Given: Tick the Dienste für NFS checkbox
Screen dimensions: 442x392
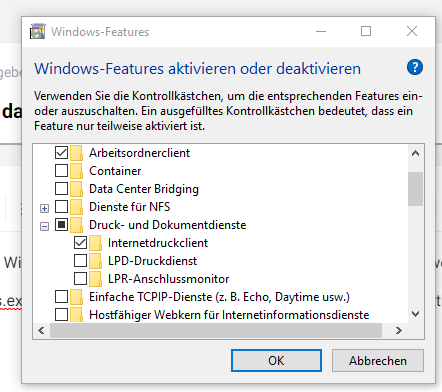Looking at the screenshot, I should click(x=61, y=207).
